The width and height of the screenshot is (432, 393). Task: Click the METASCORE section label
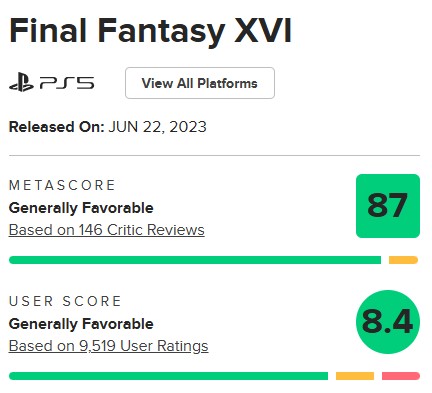tap(62, 185)
